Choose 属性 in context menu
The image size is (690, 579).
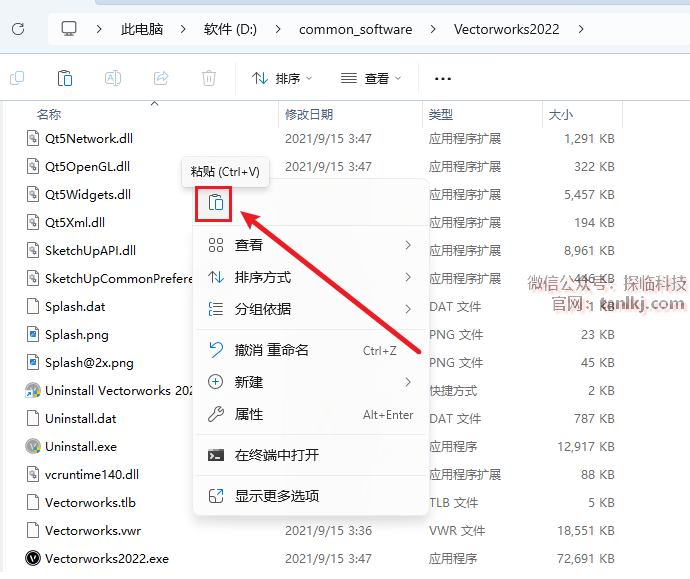[311, 414]
